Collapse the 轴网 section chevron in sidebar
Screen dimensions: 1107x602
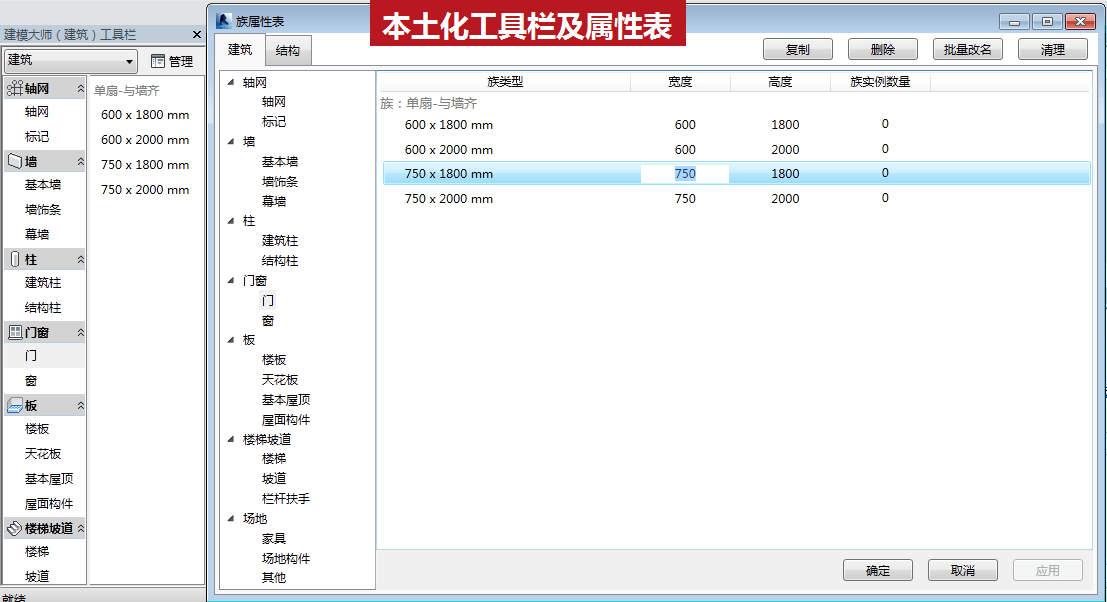point(80,88)
